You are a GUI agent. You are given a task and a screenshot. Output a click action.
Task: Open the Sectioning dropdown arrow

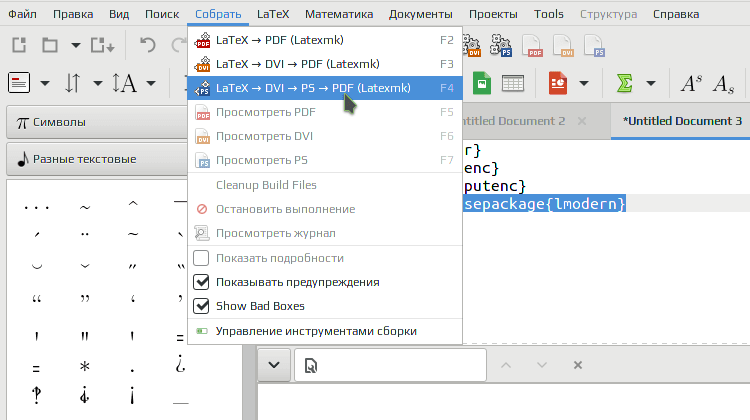point(45,84)
